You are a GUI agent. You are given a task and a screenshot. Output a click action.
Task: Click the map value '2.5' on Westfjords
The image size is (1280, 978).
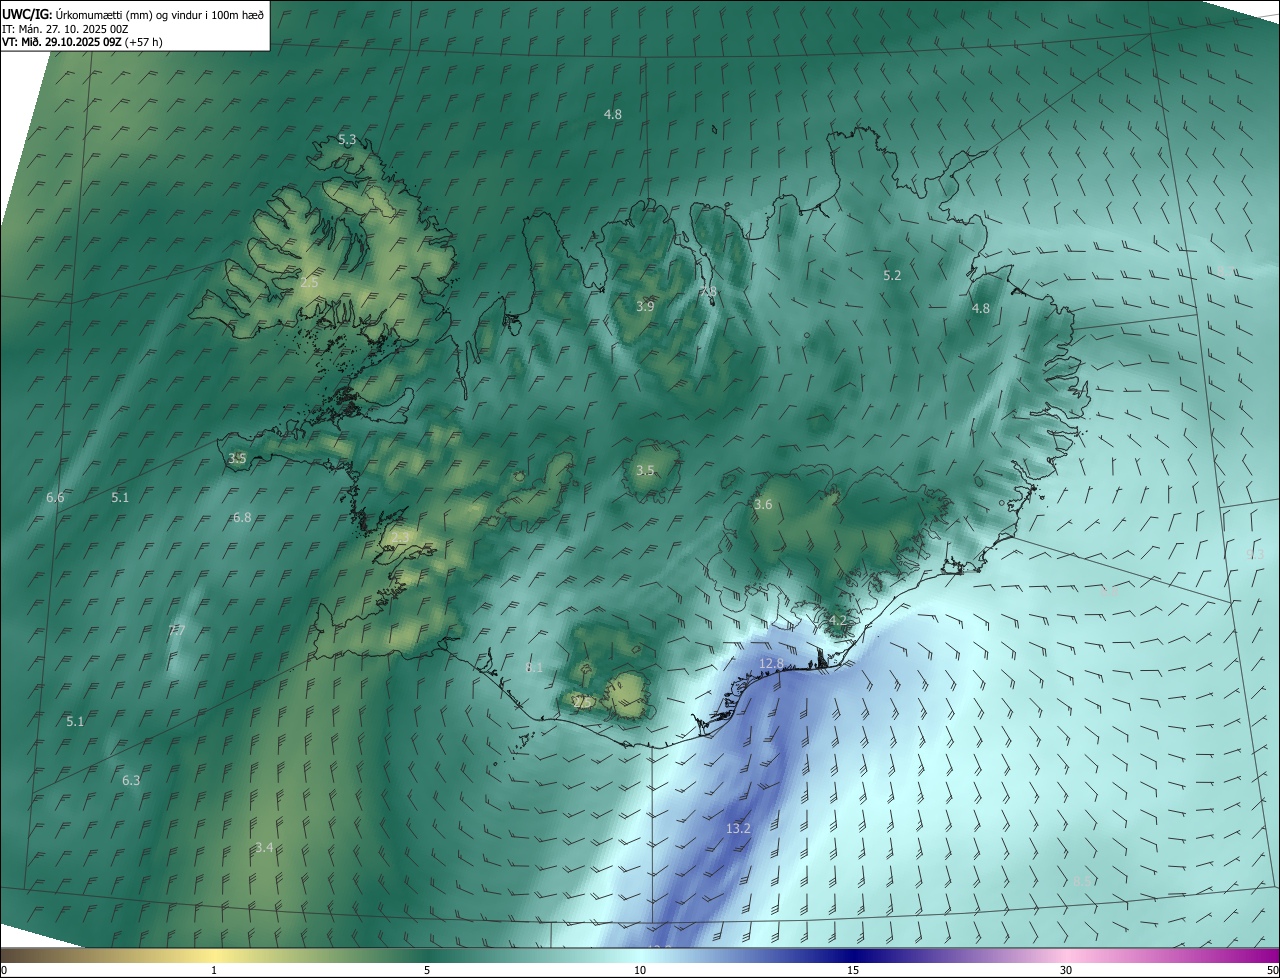309,283
